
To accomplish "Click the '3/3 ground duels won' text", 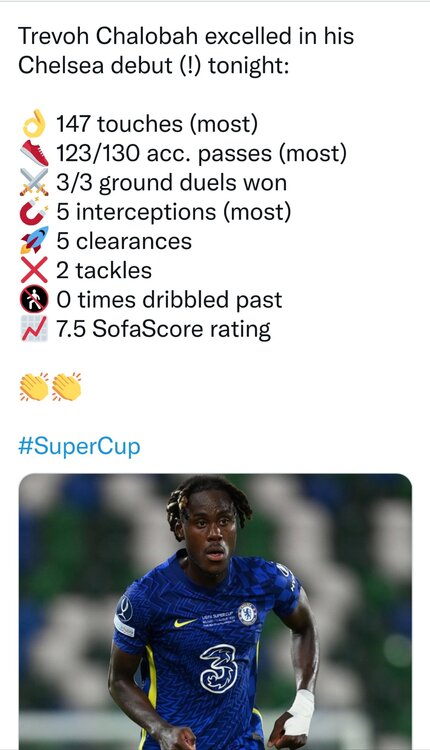I will click(172, 183).
